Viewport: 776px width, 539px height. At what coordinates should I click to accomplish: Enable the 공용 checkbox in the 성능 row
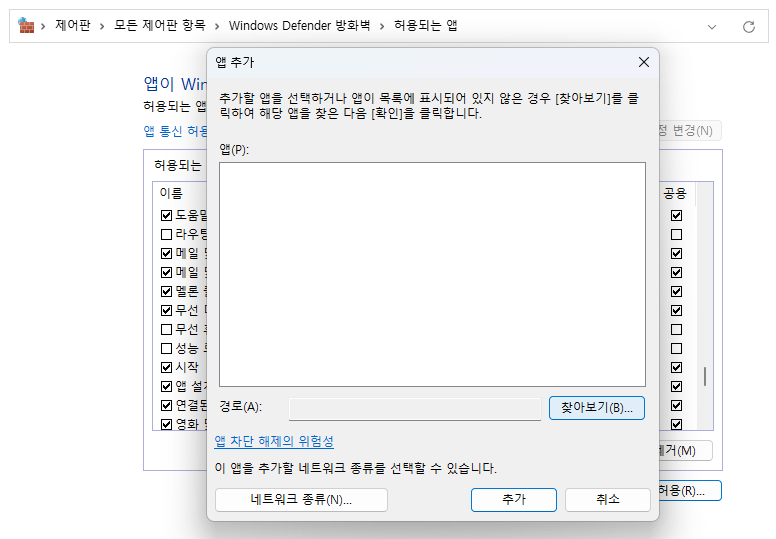[x=677, y=348]
